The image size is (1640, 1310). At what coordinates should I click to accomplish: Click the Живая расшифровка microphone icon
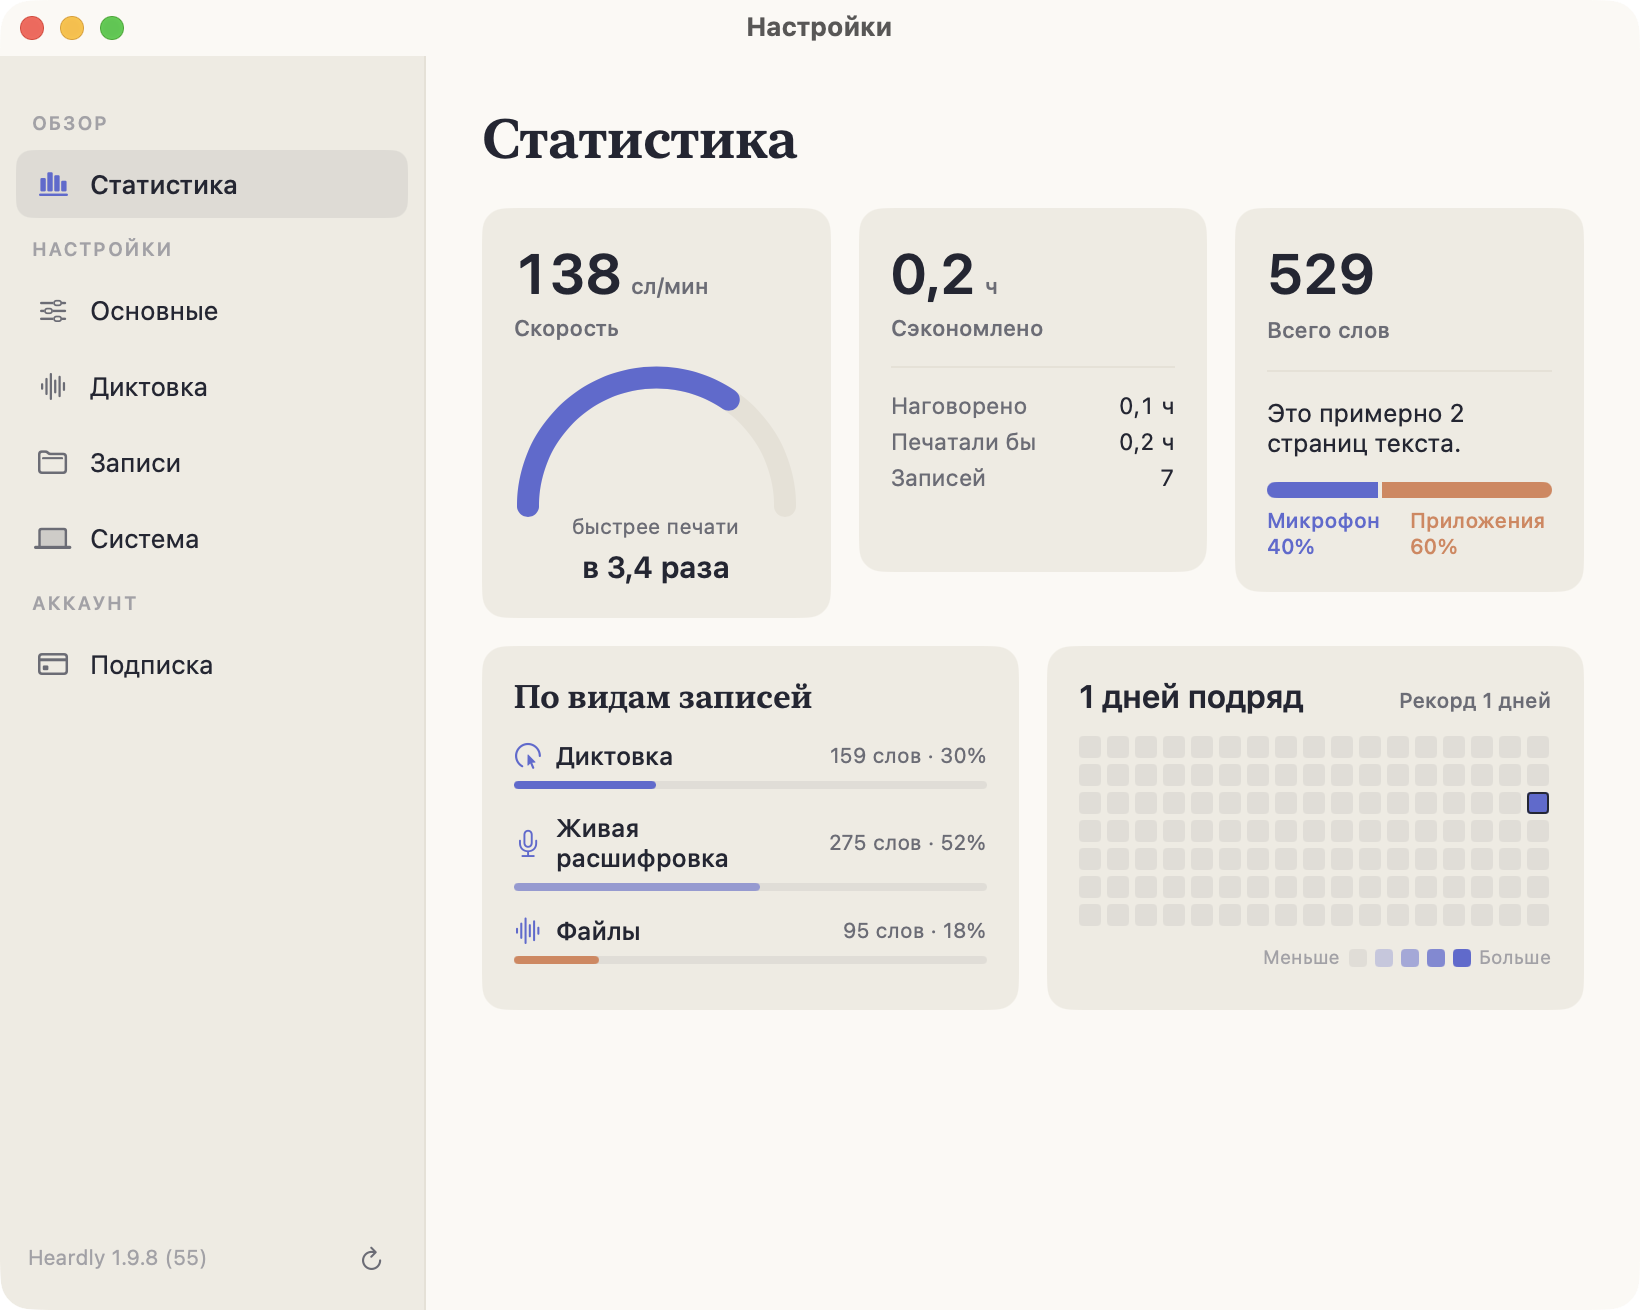[528, 843]
